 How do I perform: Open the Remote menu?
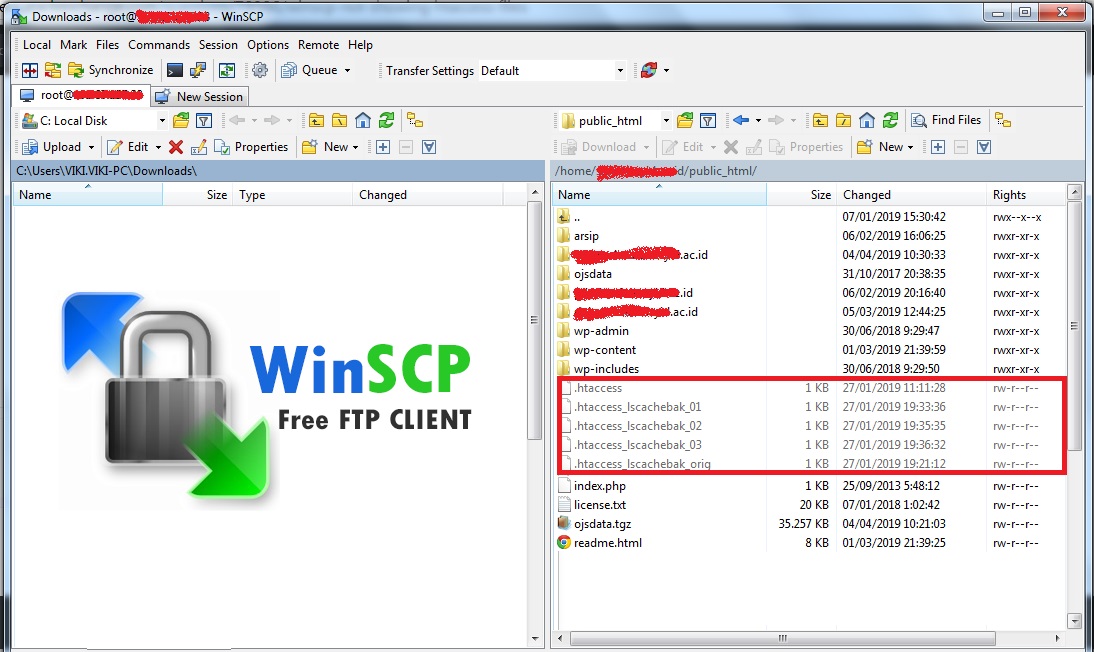pyautogui.click(x=318, y=45)
